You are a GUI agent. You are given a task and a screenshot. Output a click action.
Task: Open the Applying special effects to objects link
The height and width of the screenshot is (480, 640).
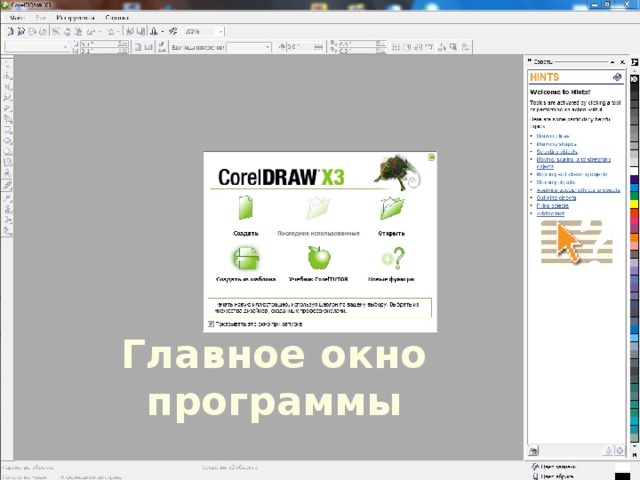coord(578,190)
